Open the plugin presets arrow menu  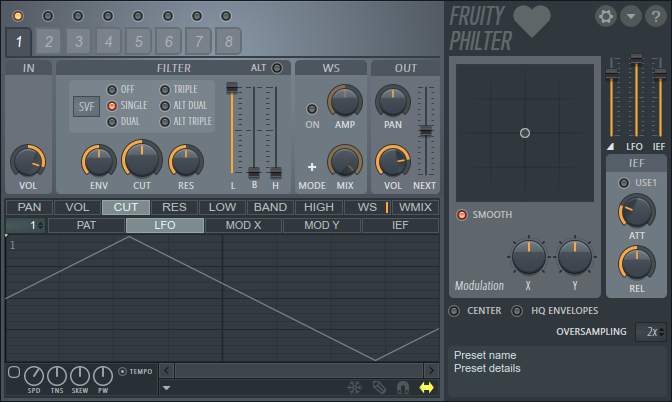pyautogui.click(x=630, y=16)
